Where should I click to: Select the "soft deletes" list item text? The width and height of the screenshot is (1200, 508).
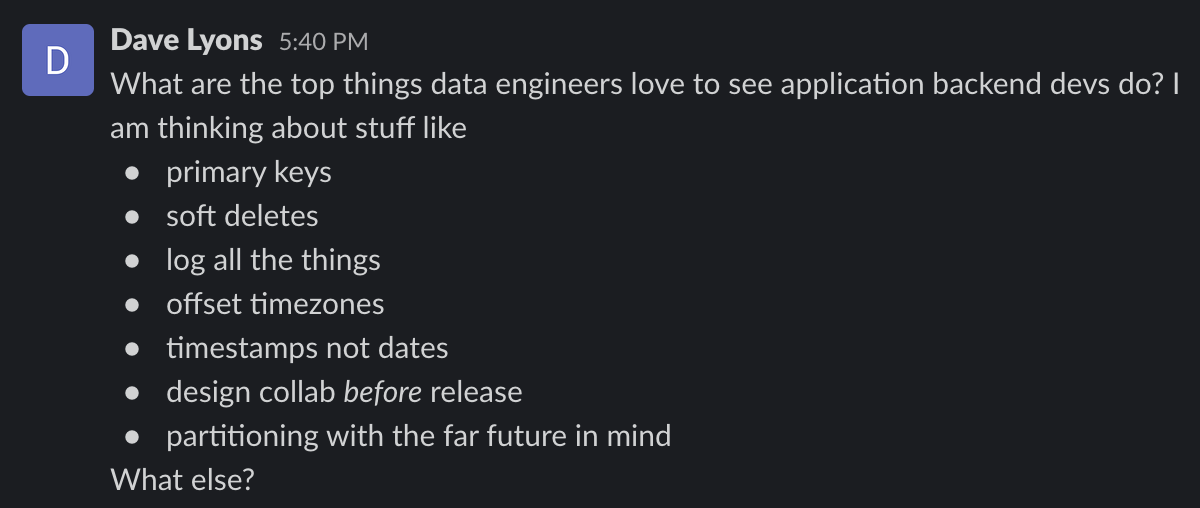tap(242, 217)
